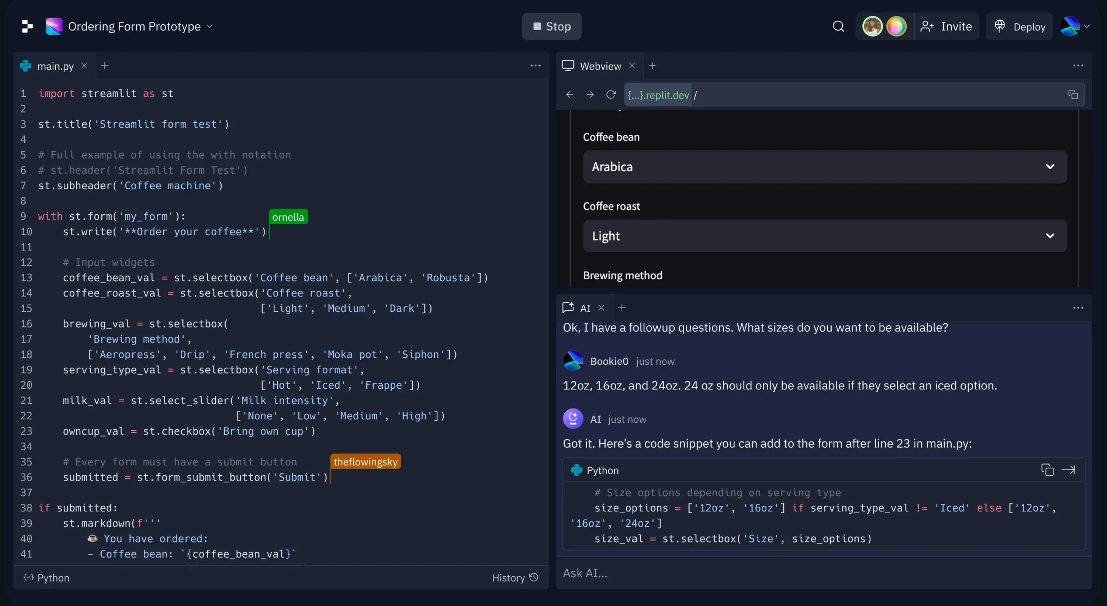Click the replit.dev URL address bar

[854, 95]
